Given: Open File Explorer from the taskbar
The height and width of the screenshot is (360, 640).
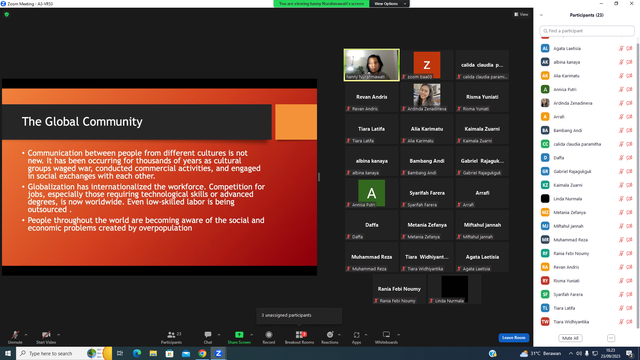Looking at the screenshot, I should tap(153, 353).
